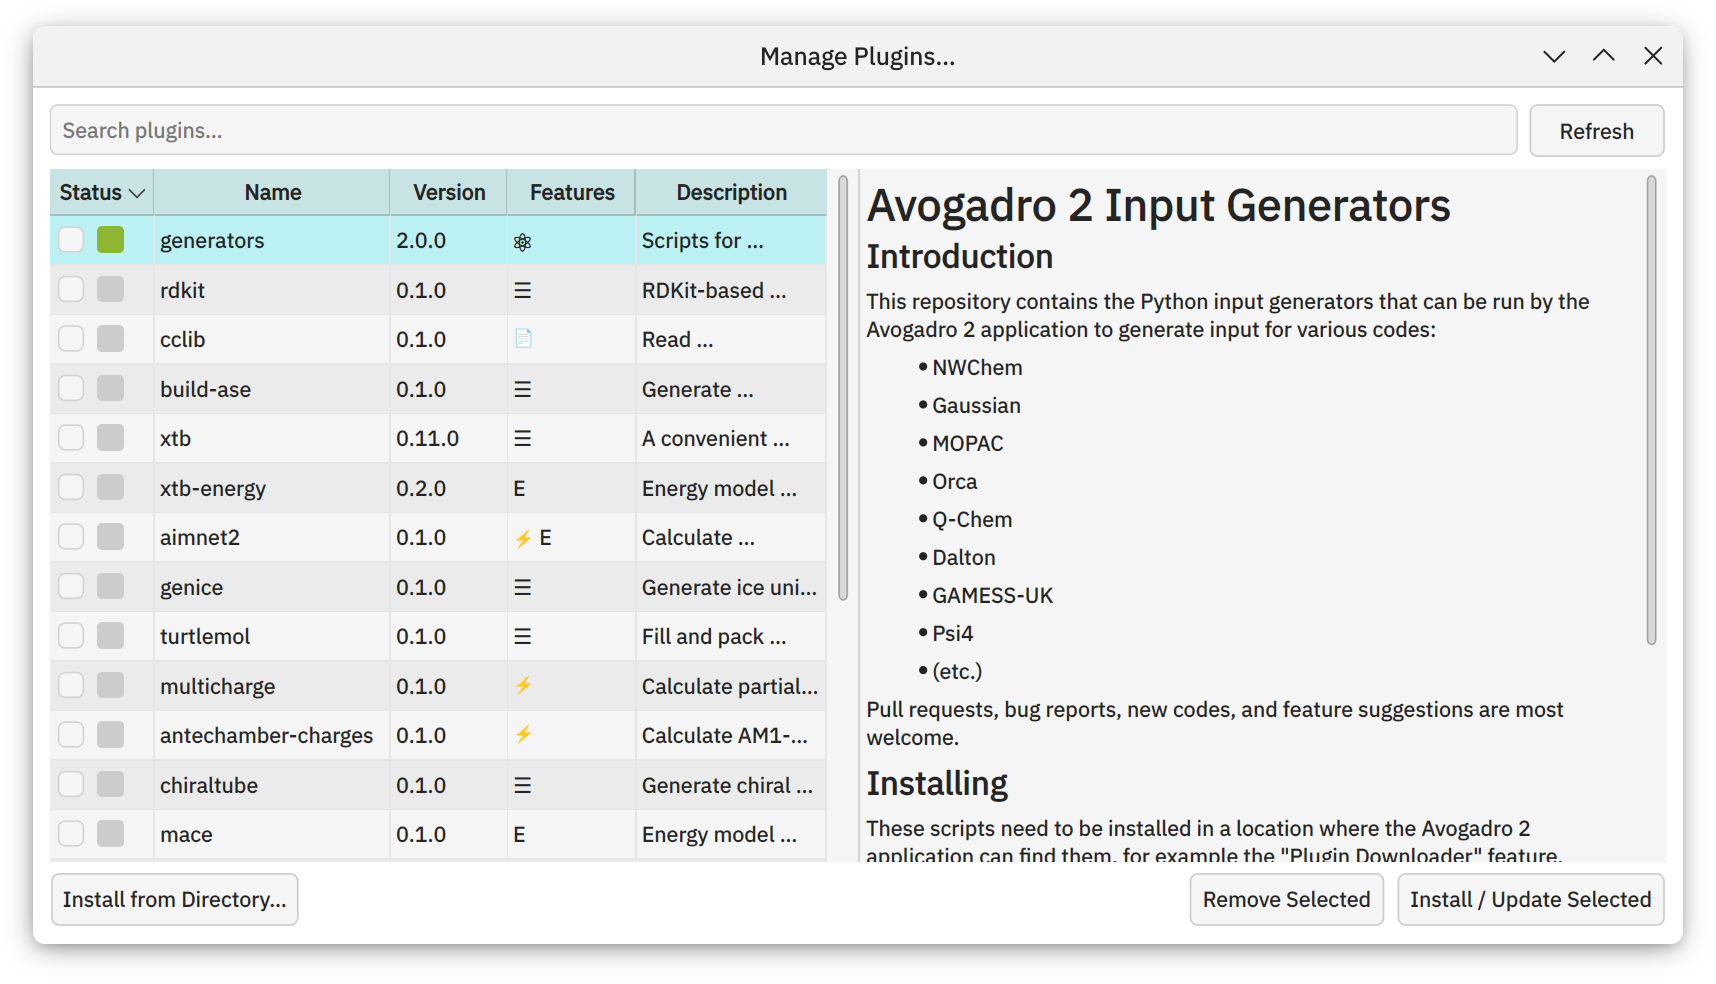Click the file format icon for cclib
Screen dimensions: 1716x984
pyautogui.click(x=523, y=339)
